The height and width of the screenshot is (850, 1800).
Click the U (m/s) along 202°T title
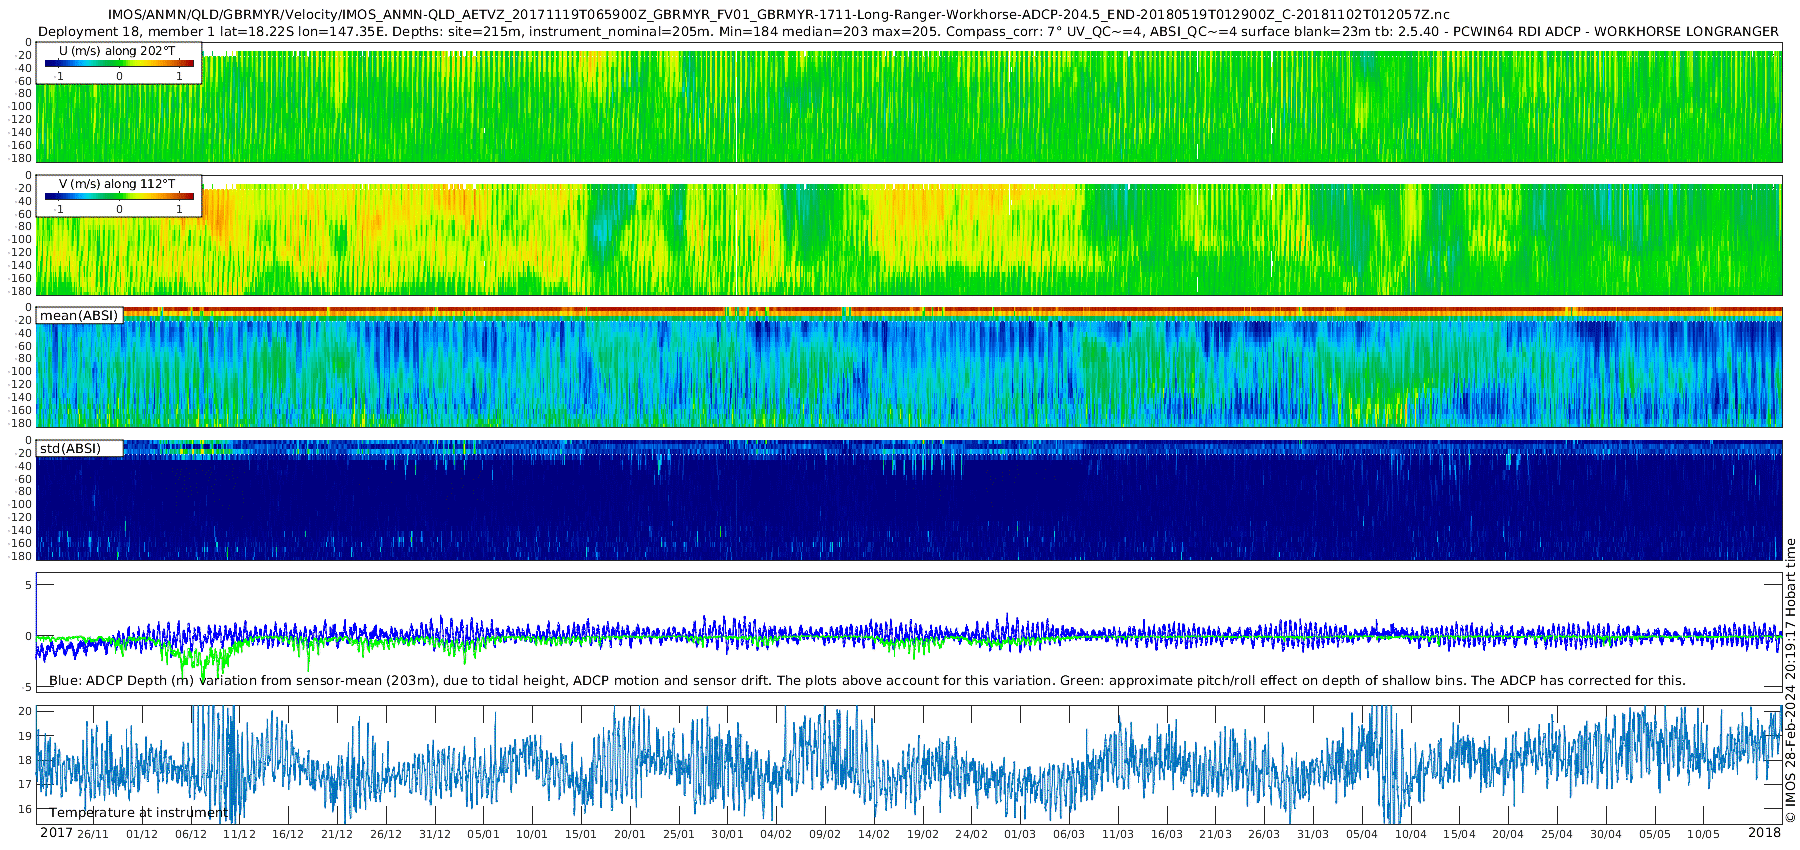[117, 51]
